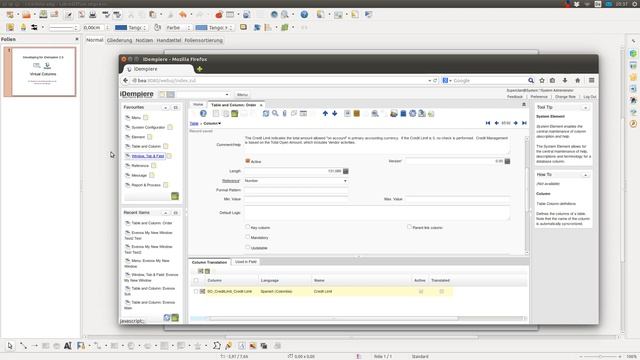The image size is (640, 360).
Task: Click the Refresh records icon in iDempiere toolbar
Action: pos(266,113)
